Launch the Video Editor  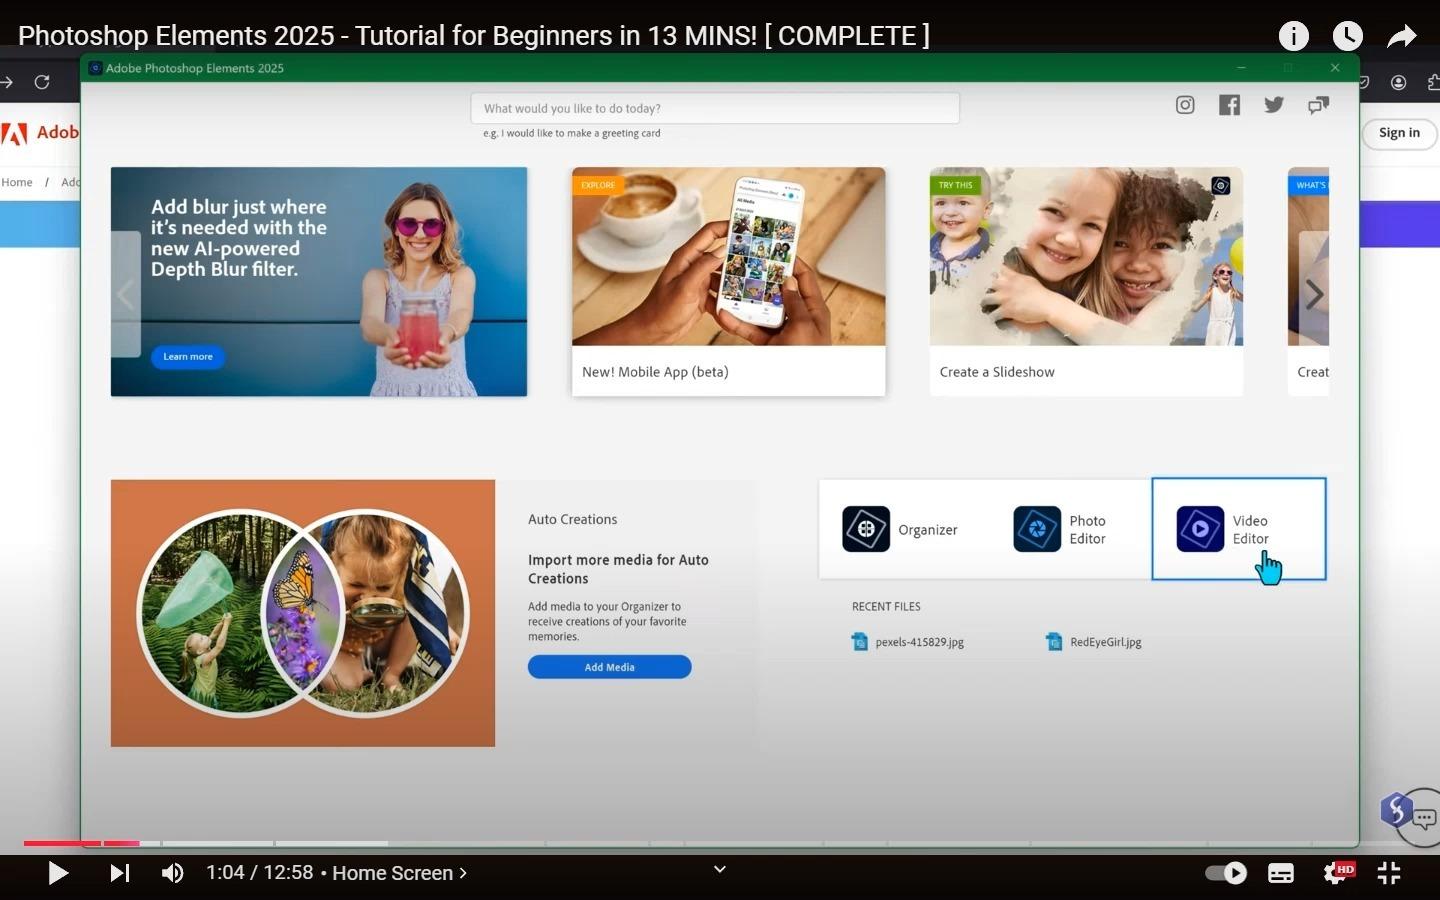pos(1238,529)
